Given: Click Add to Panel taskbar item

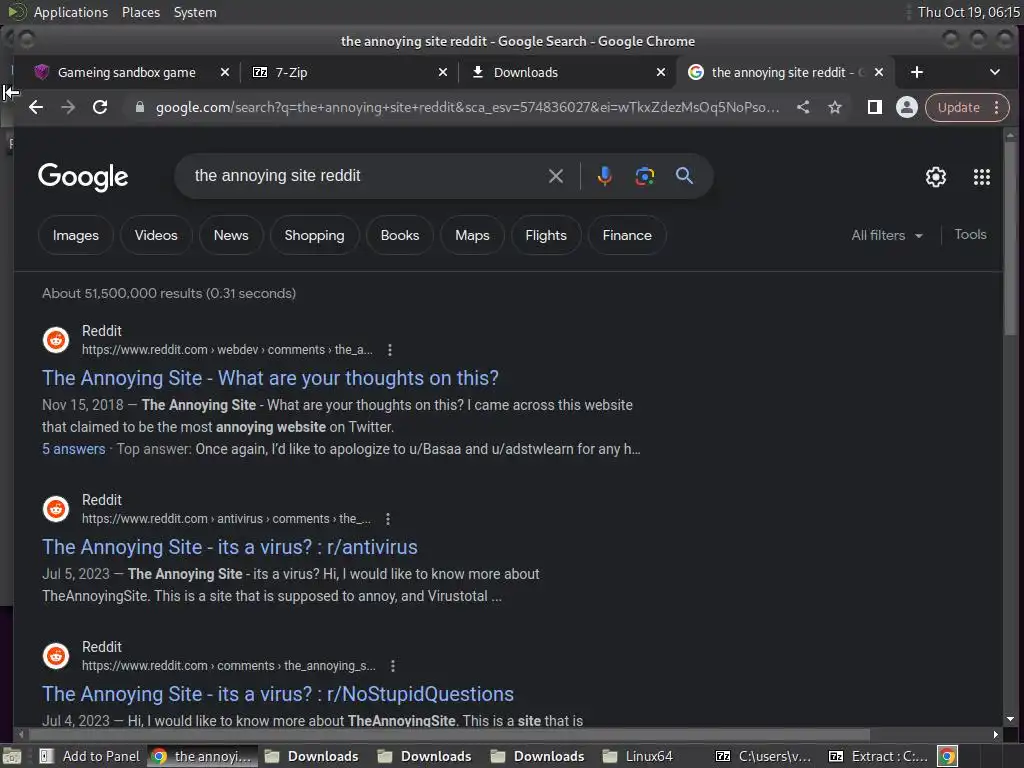Looking at the screenshot, I should (90, 756).
